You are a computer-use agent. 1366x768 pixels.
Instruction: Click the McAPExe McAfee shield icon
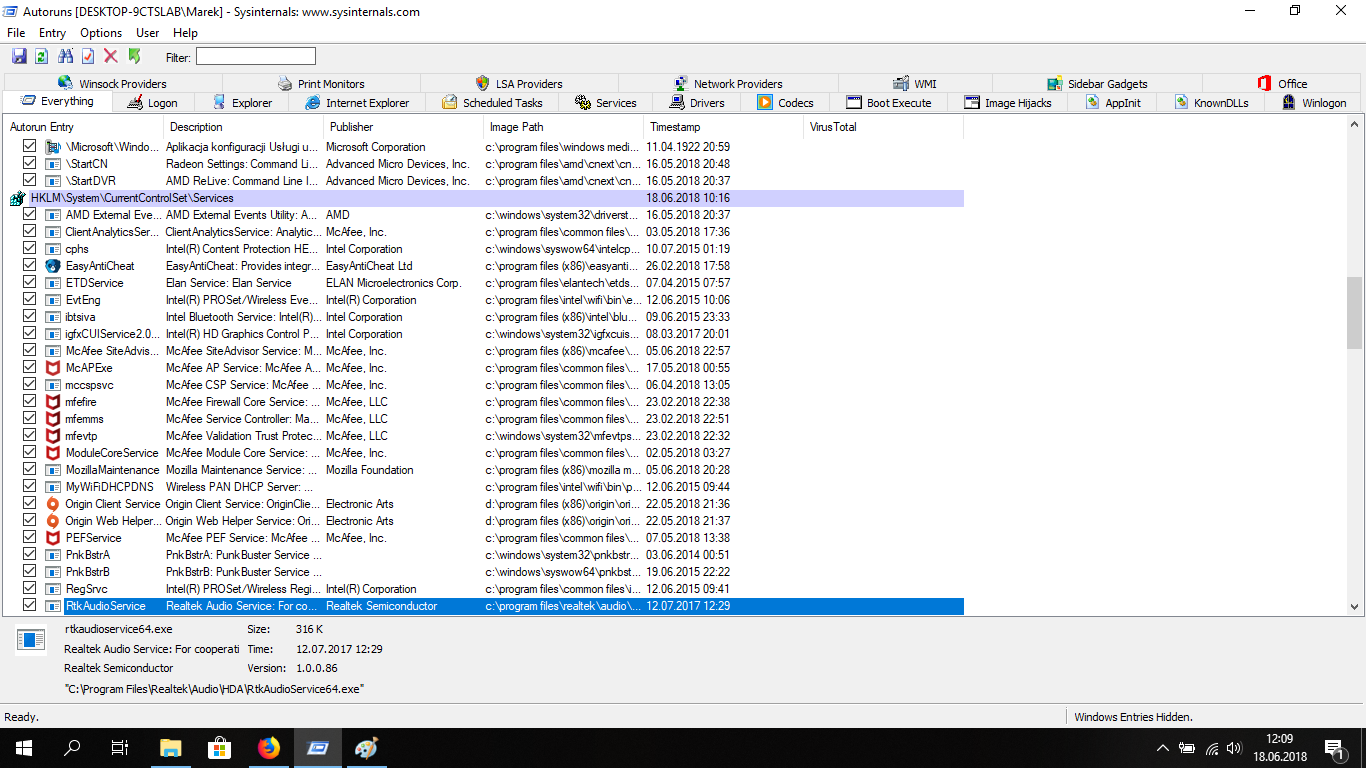coord(53,368)
